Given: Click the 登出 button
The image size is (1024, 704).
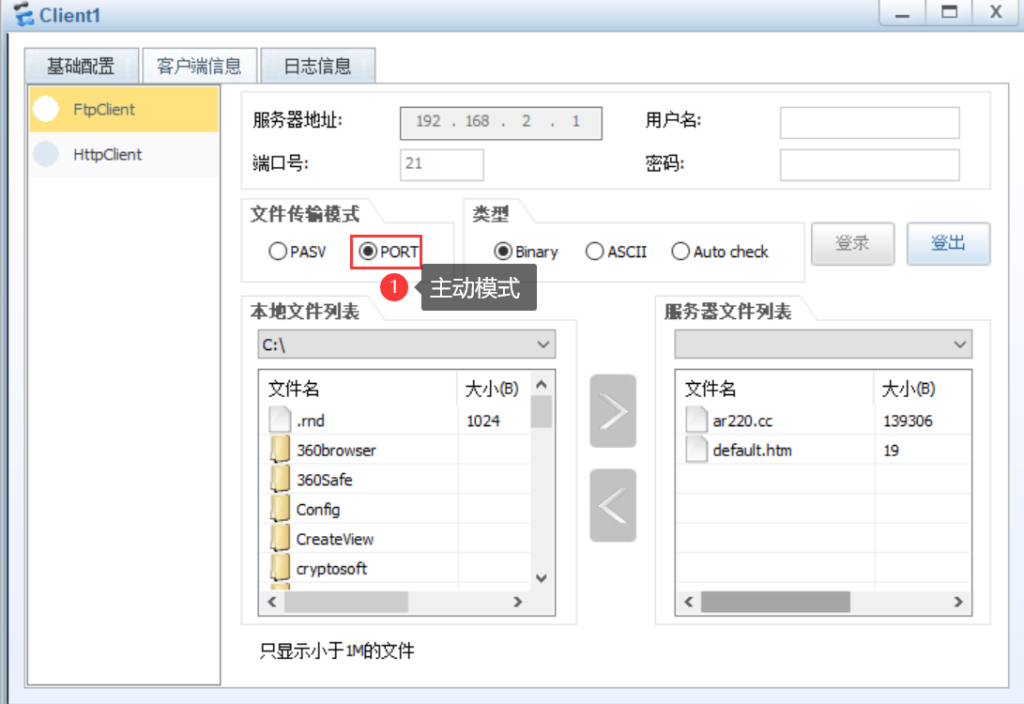Looking at the screenshot, I should coord(948,244).
